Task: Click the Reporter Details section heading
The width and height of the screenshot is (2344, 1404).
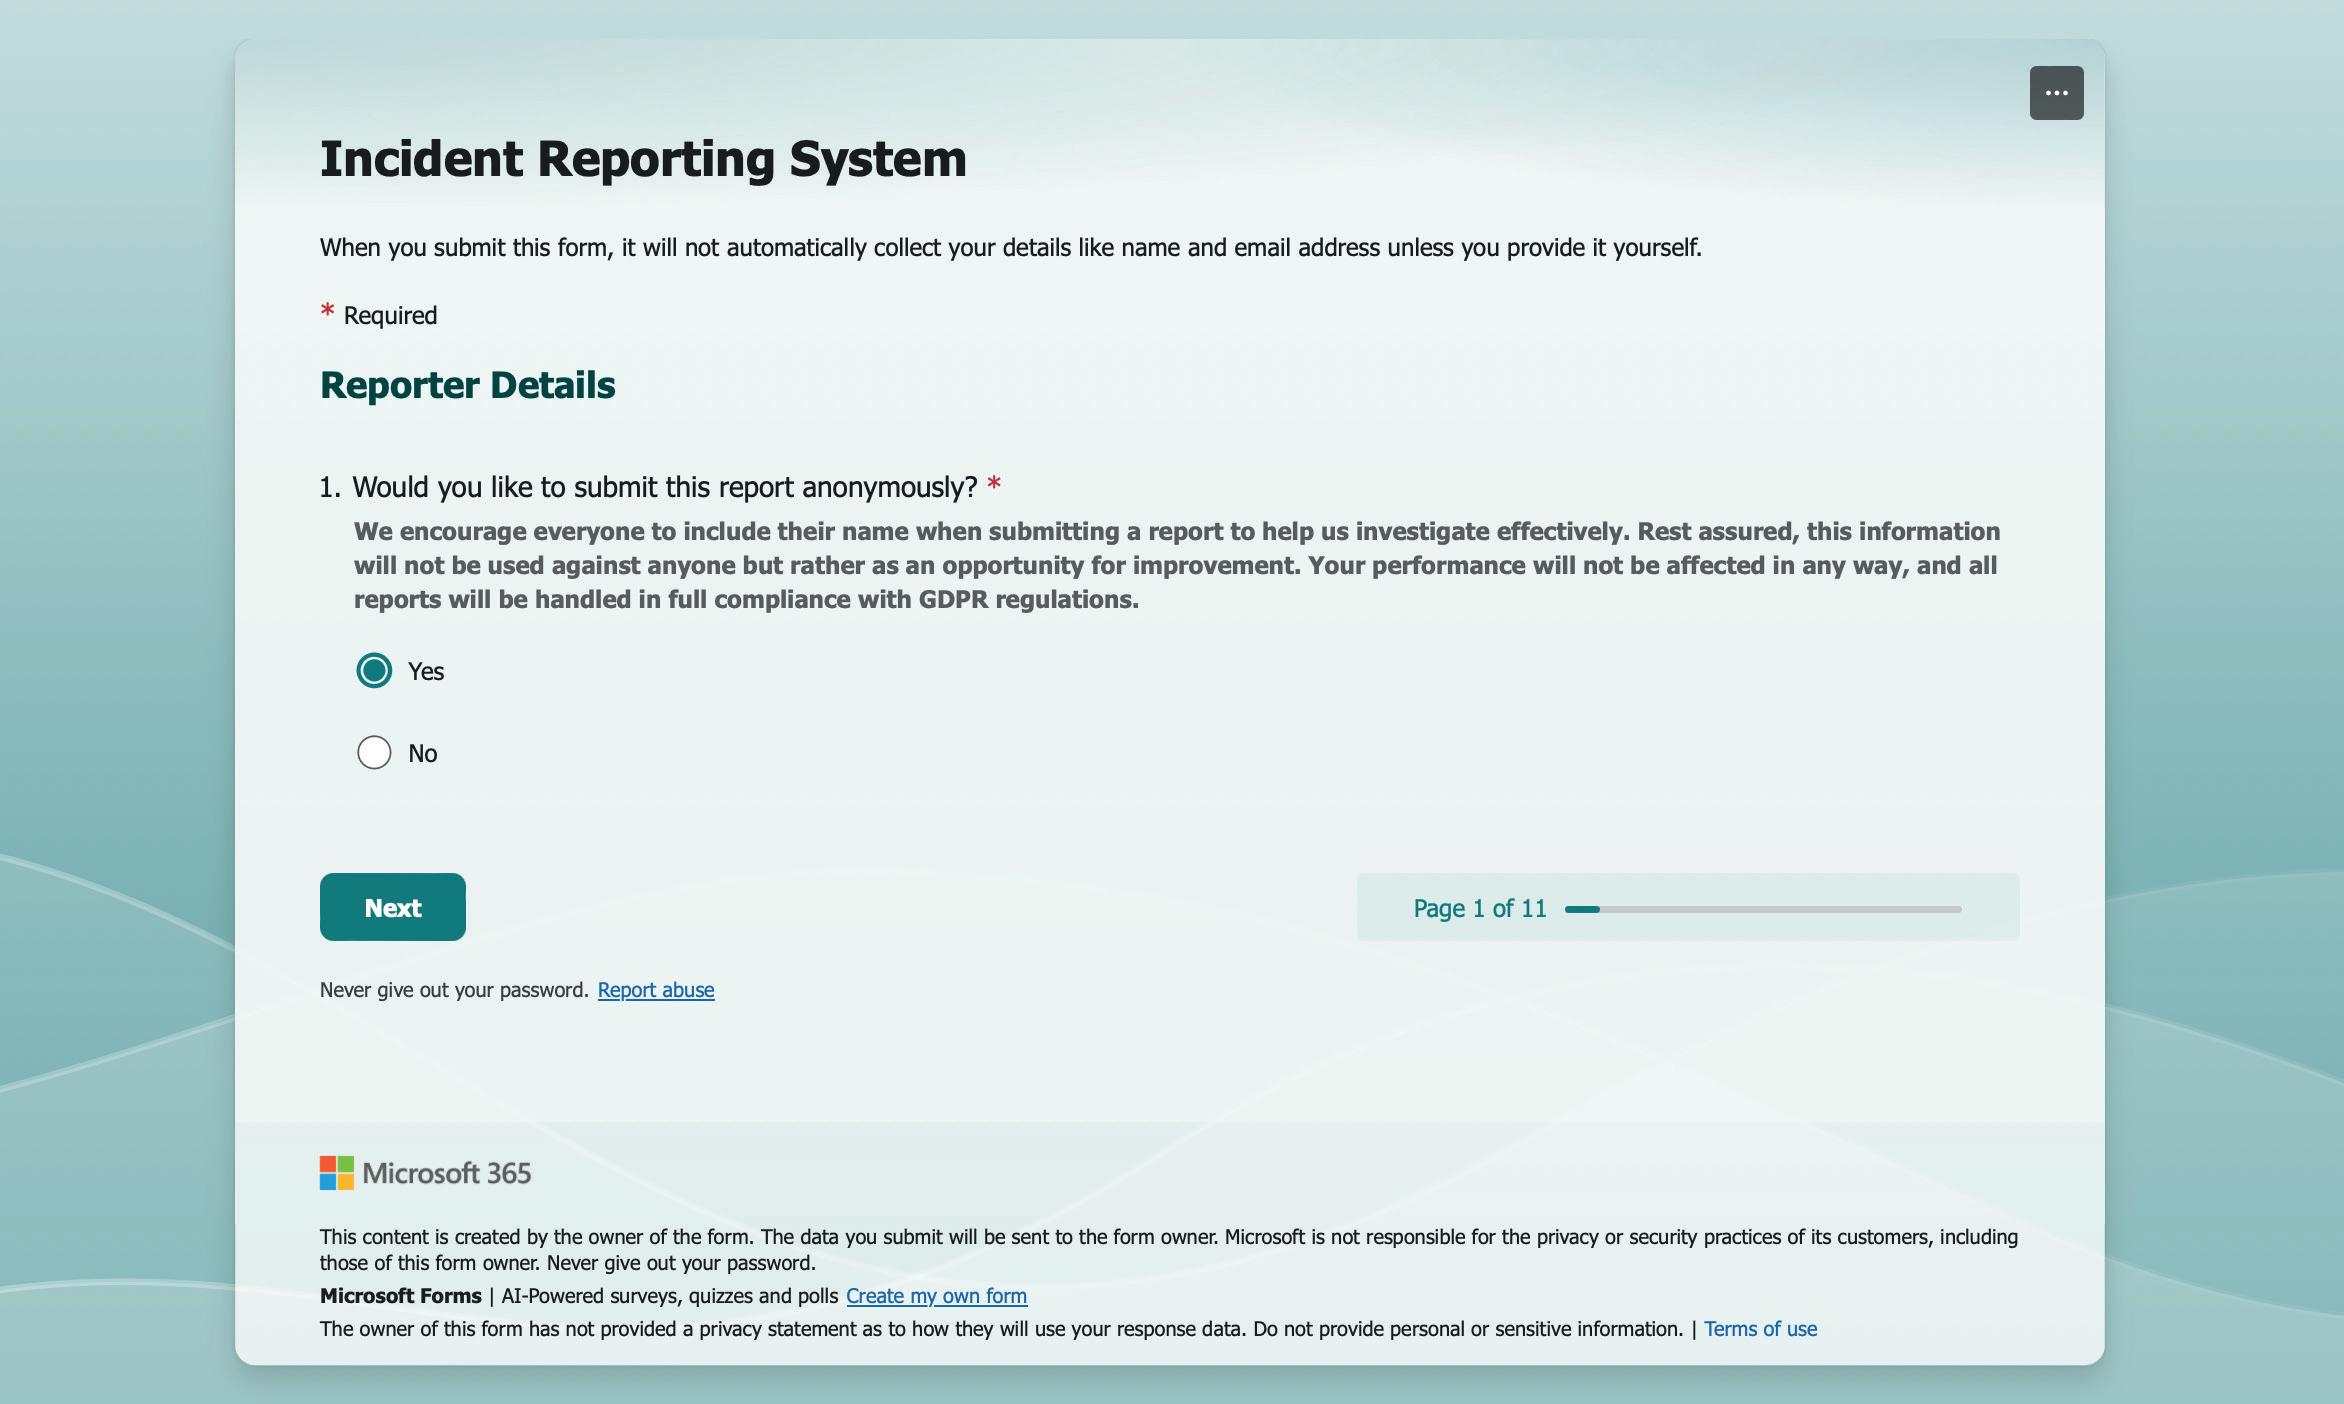Action: 467,385
